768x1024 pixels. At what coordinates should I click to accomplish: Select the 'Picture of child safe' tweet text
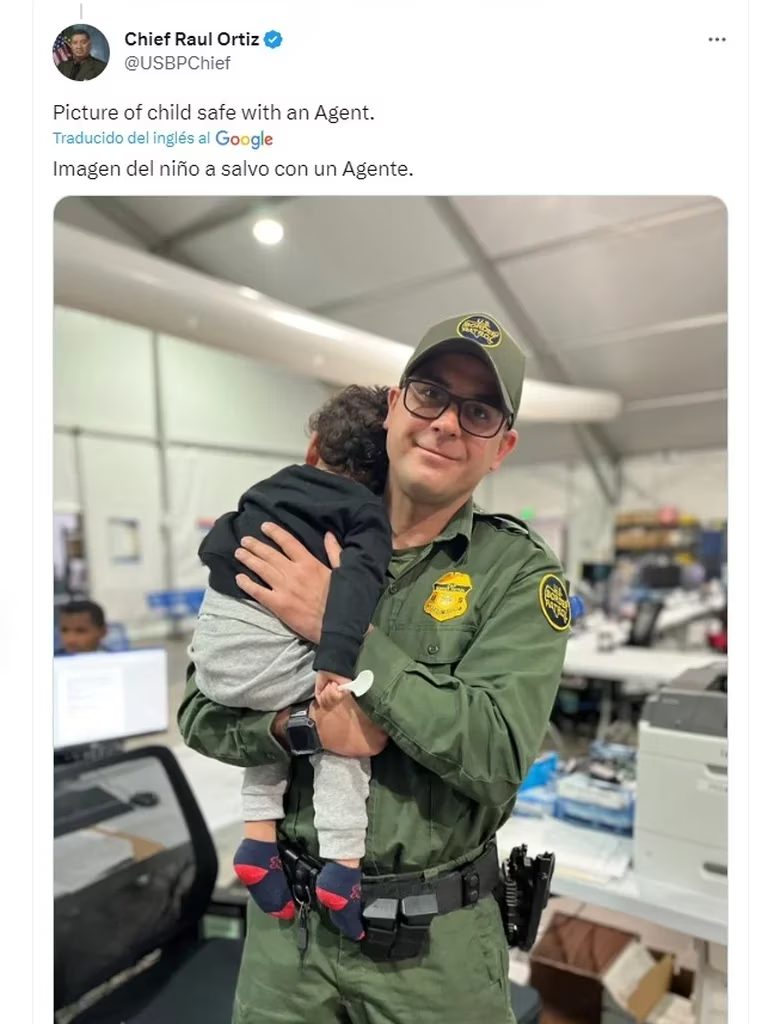(x=214, y=113)
